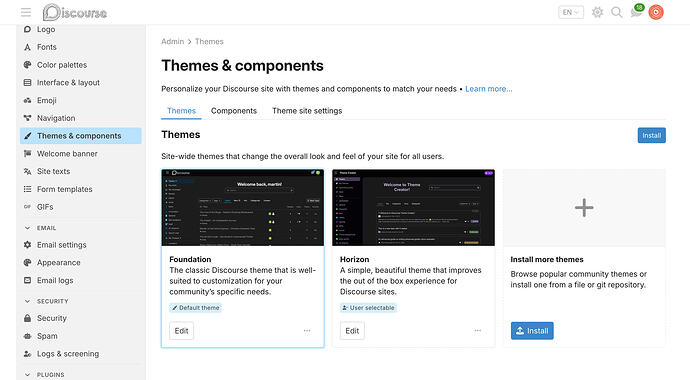The height and width of the screenshot is (380, 690).
Task: Click the plus icon install placeholder
Action: [x=584, y=208]
